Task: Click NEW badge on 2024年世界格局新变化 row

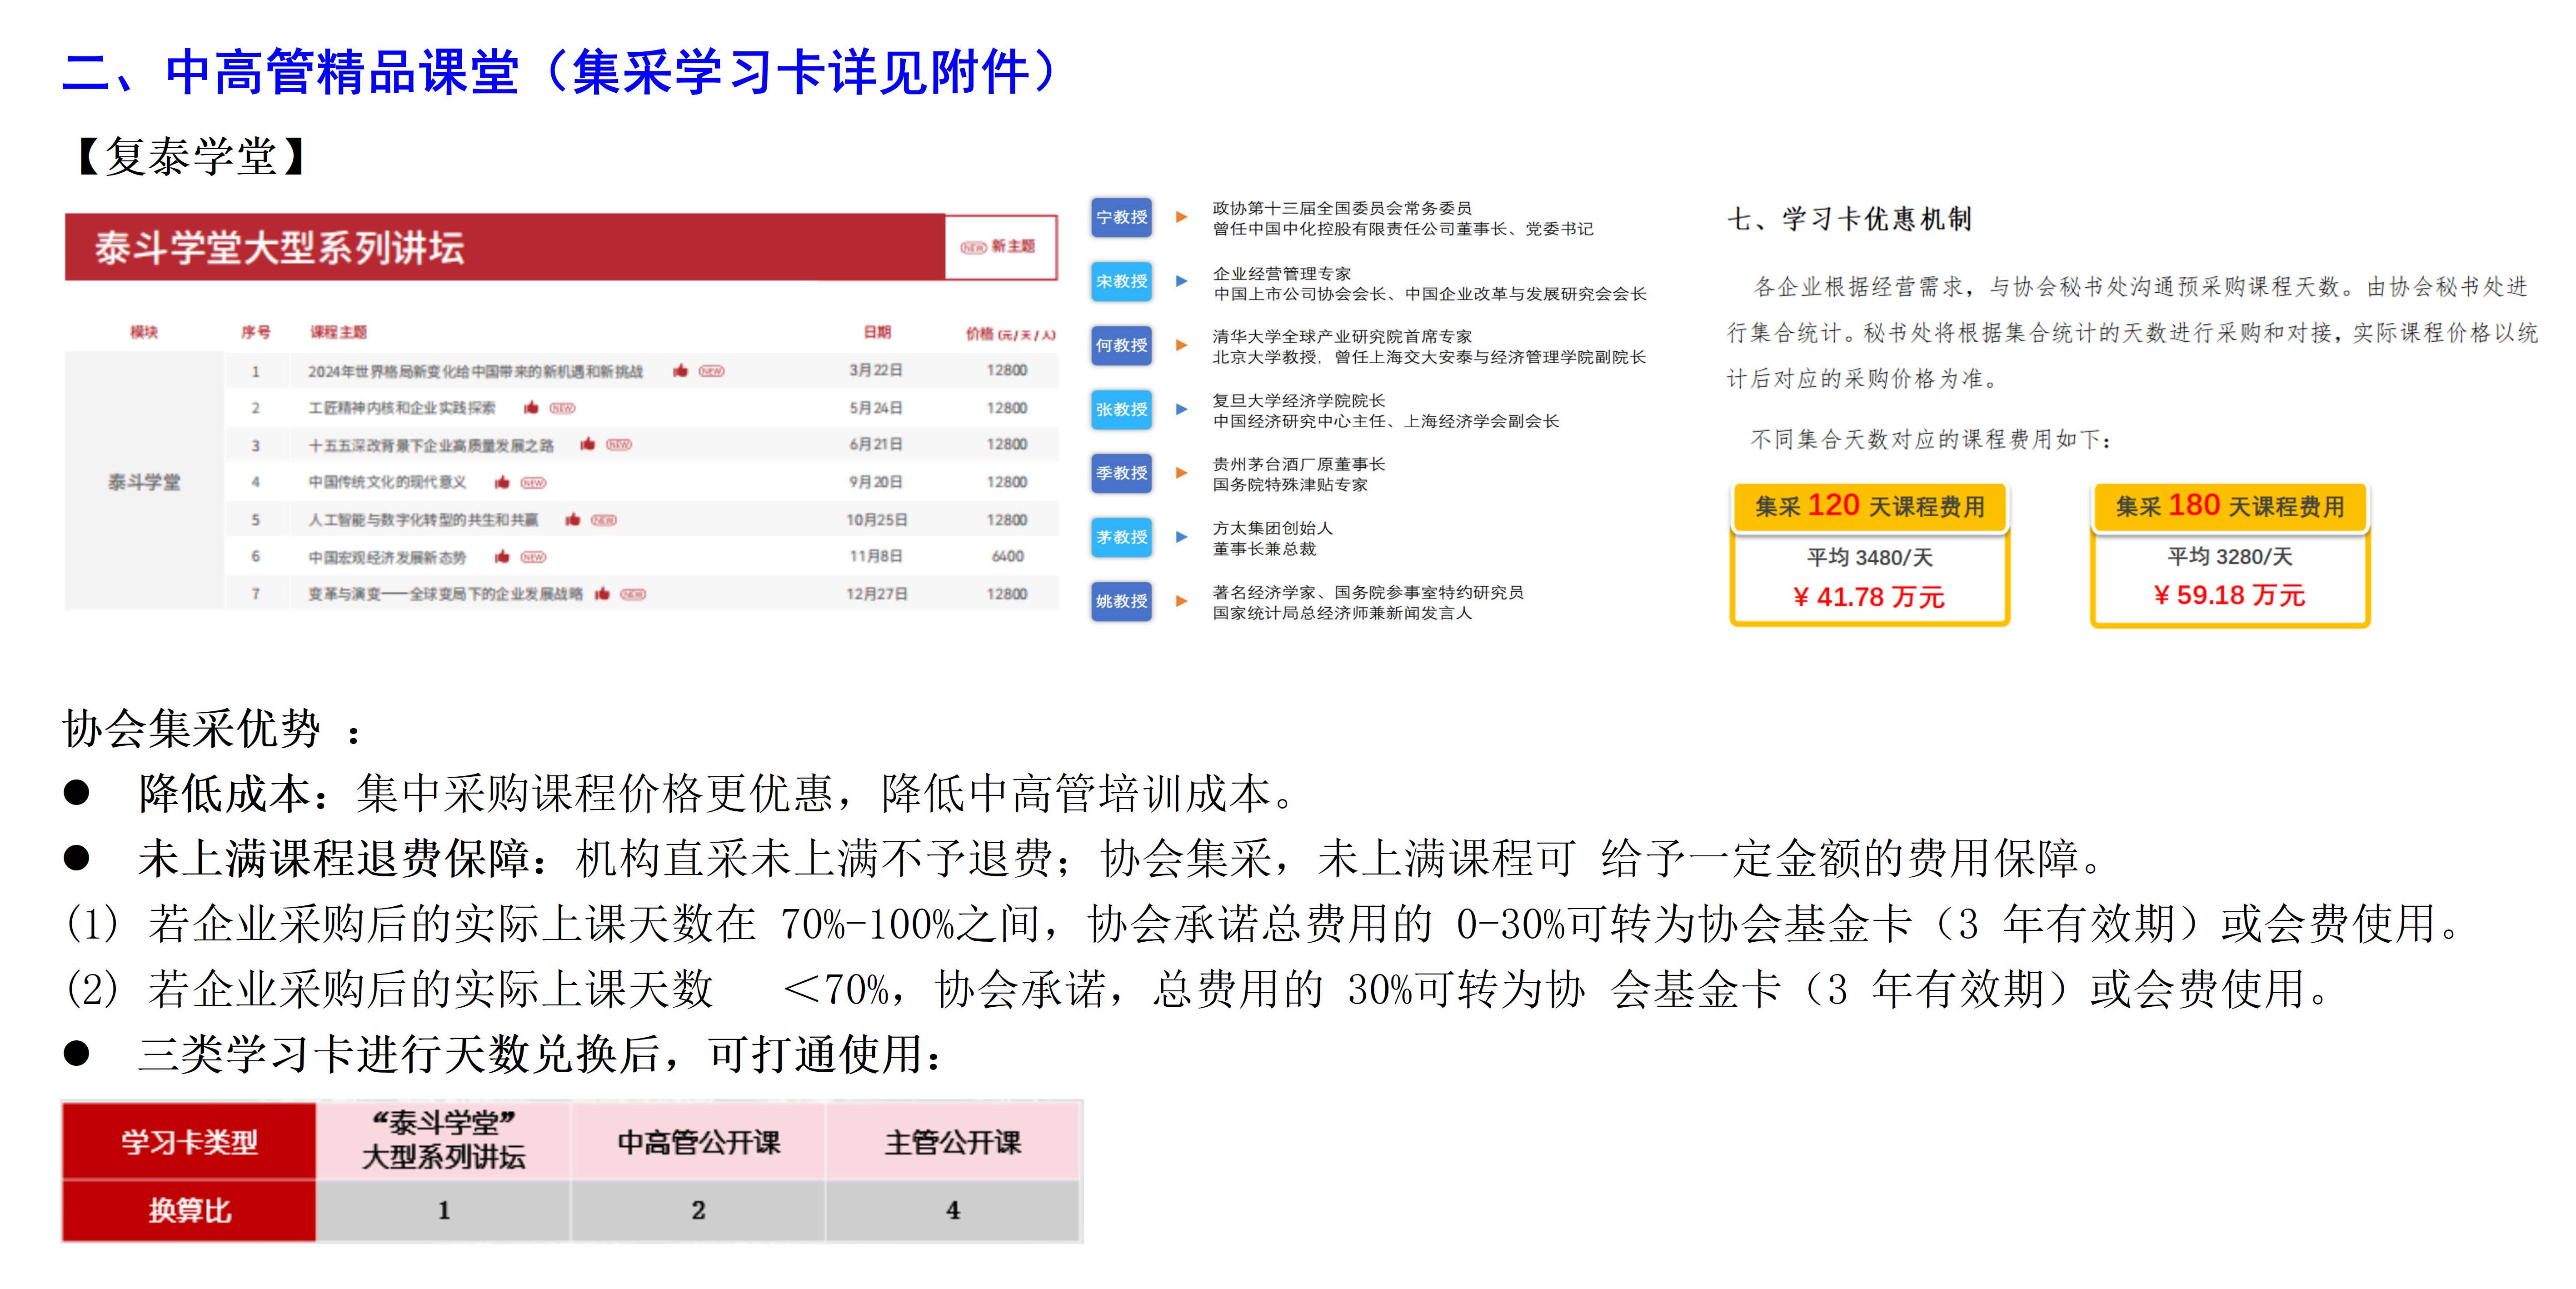Action: point(711,371)
